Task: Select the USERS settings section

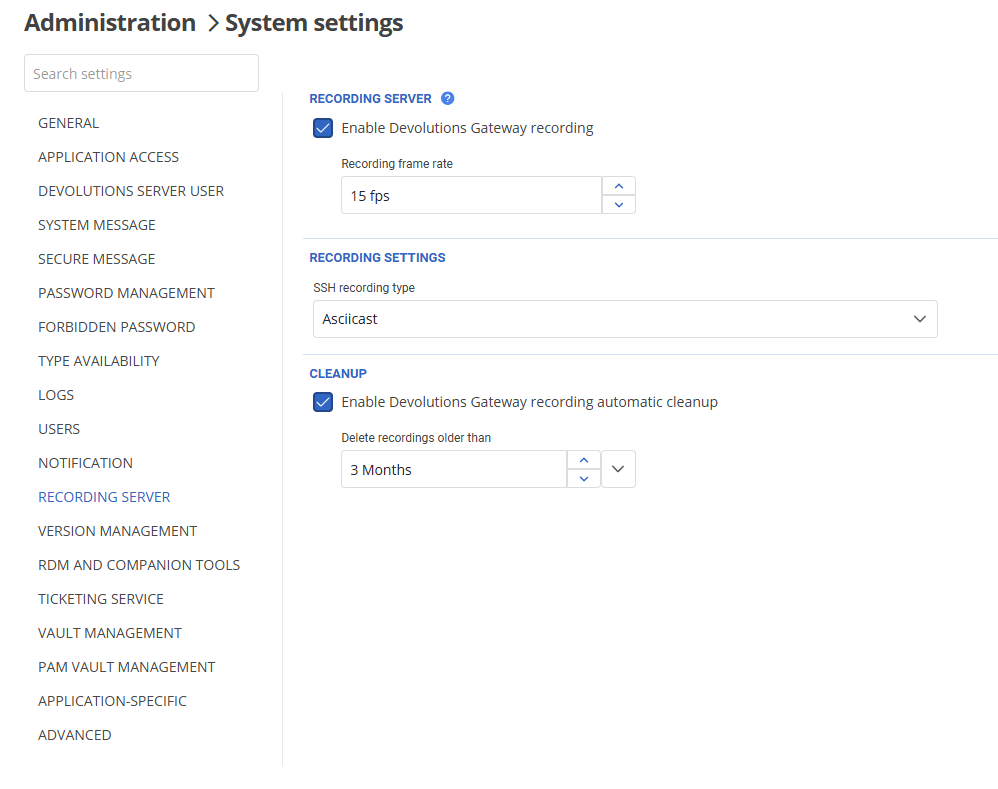Action: click(59, 428)
